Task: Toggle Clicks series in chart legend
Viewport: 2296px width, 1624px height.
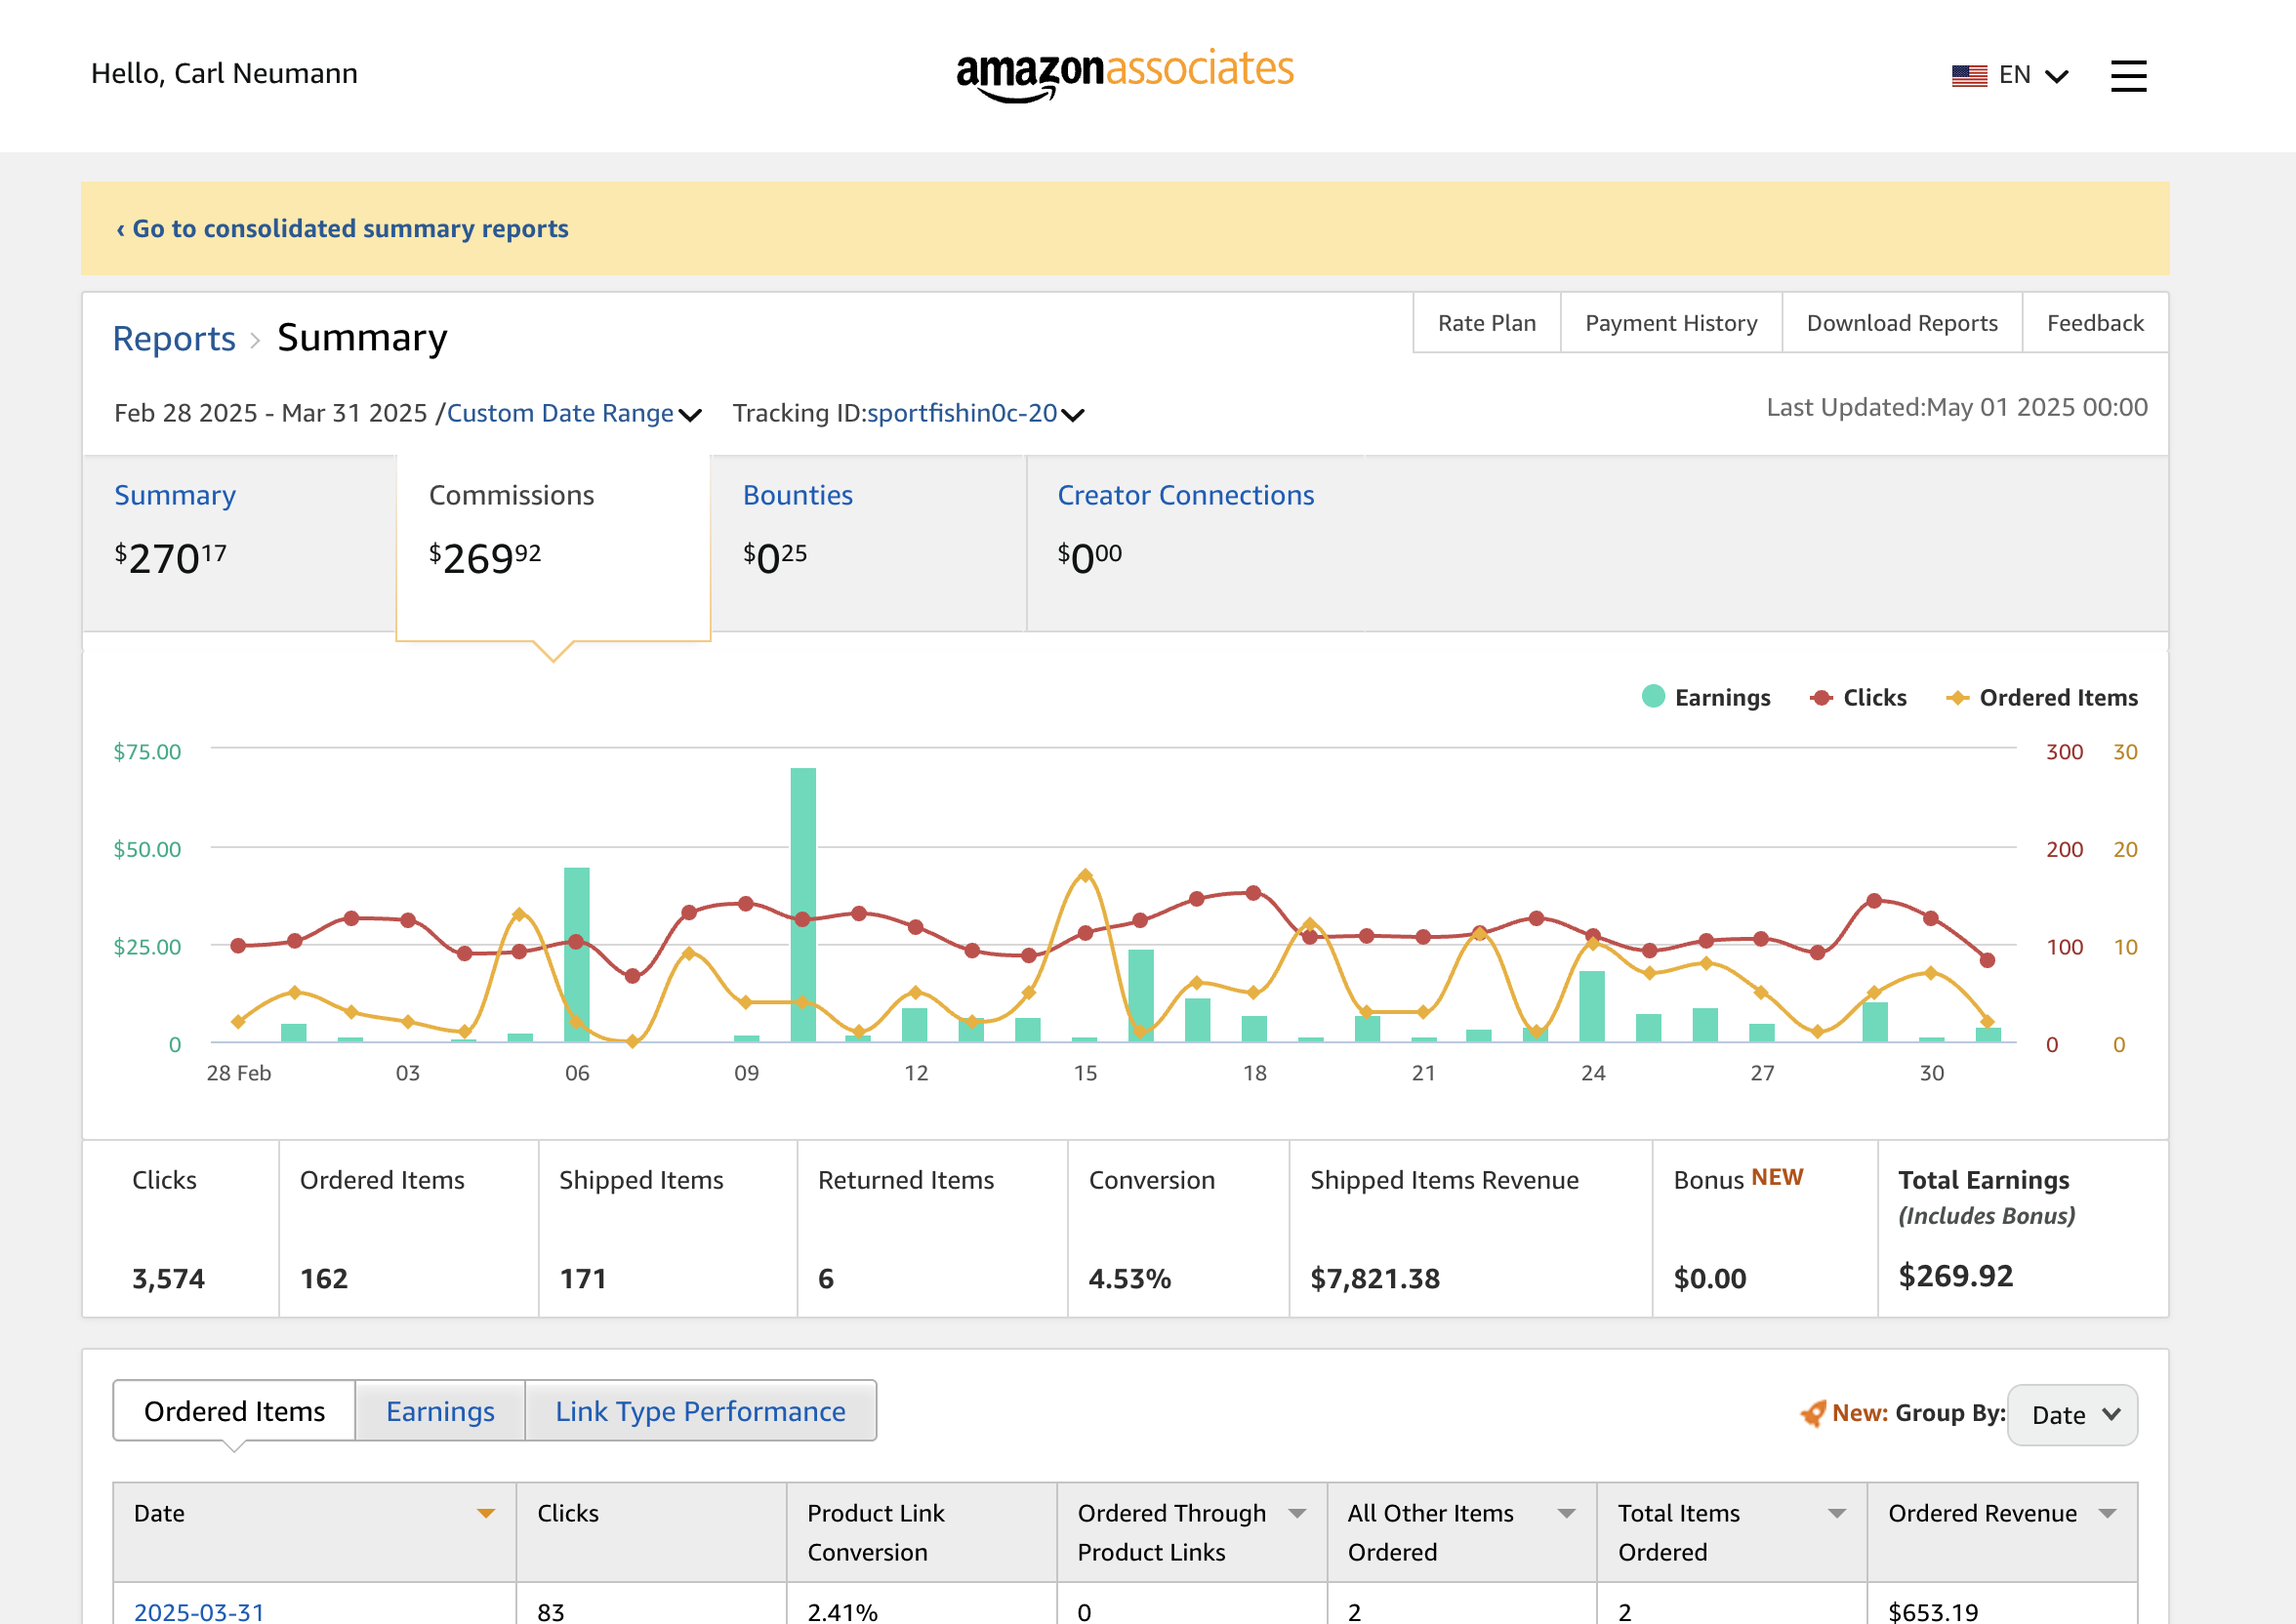Action: point(1858,697)
